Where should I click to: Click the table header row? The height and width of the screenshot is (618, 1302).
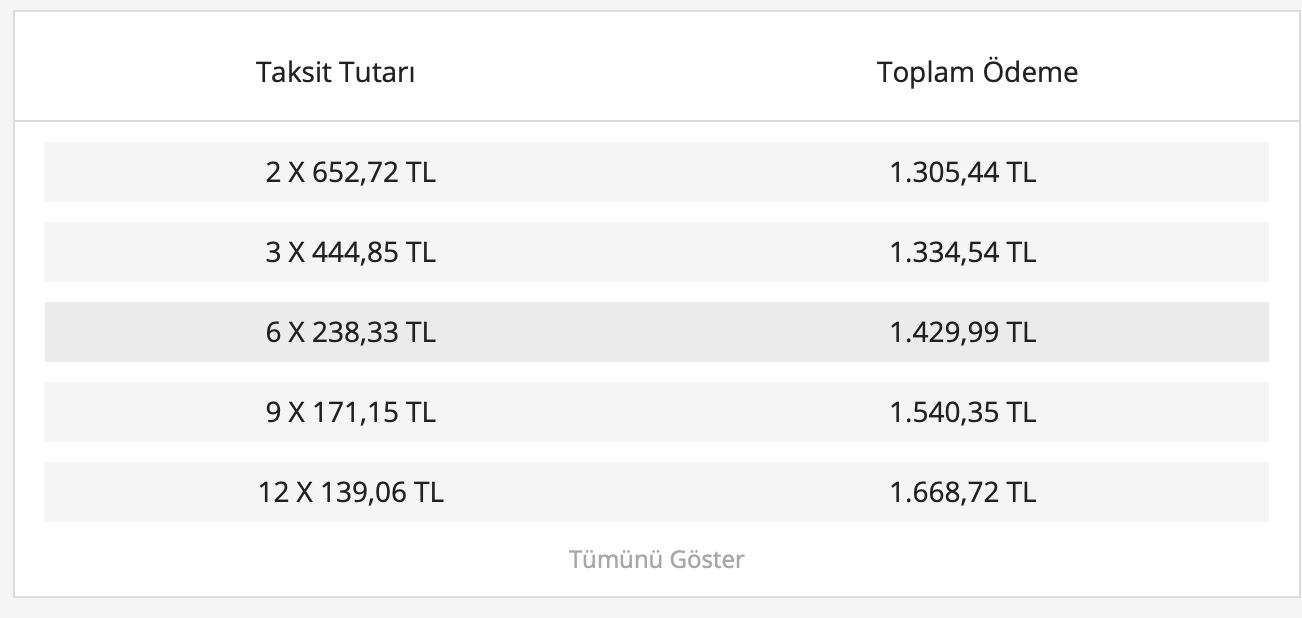(656, 72)
